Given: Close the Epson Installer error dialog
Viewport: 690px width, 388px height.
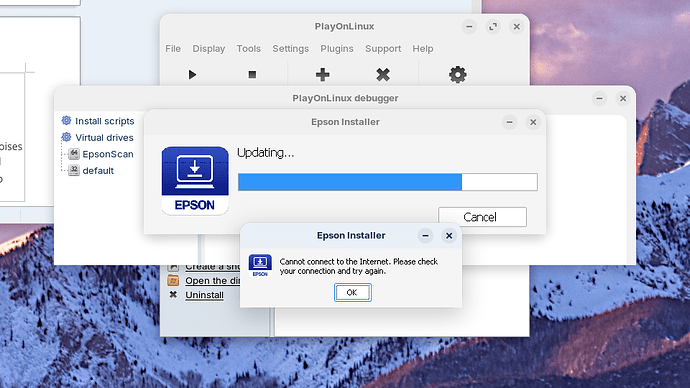Looking at the screenshot, I should point(449,236).
